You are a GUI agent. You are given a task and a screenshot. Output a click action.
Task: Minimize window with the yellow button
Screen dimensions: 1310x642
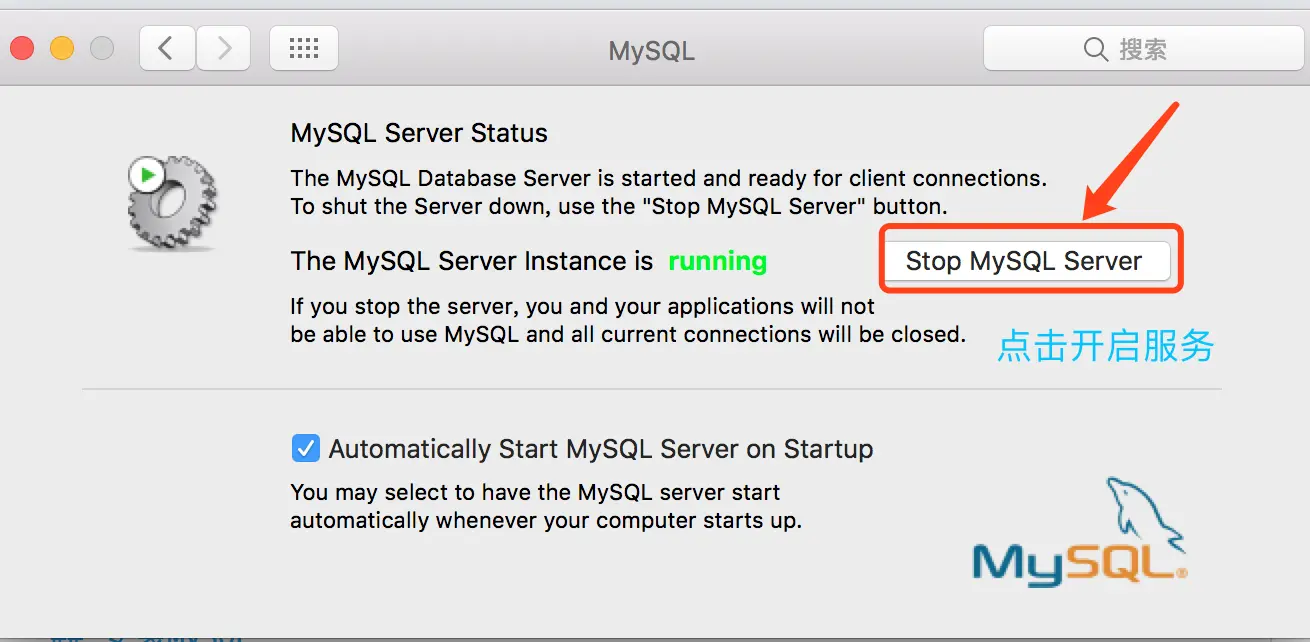[x=62, y=48]
